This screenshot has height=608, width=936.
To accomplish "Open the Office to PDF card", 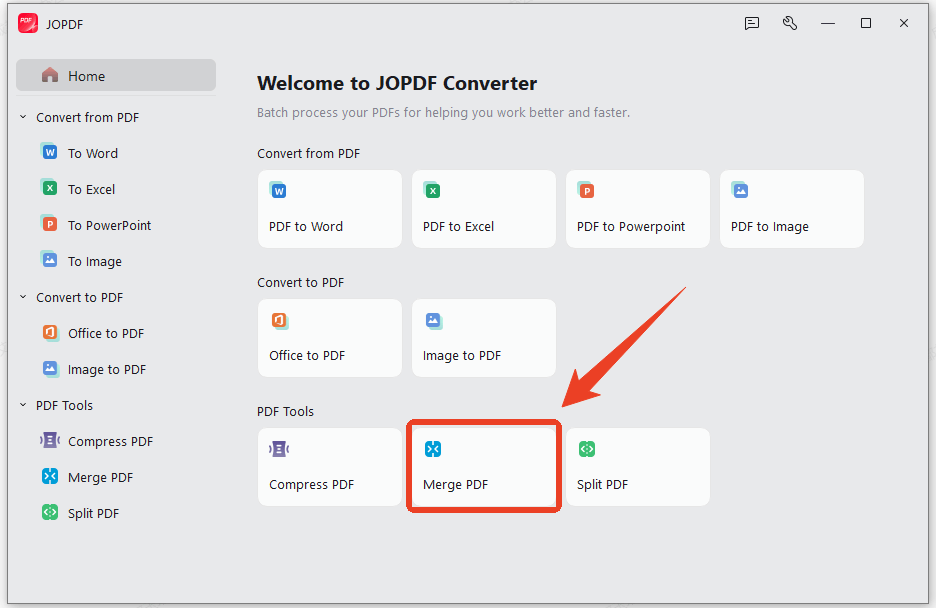I will [x=330, y=338].
